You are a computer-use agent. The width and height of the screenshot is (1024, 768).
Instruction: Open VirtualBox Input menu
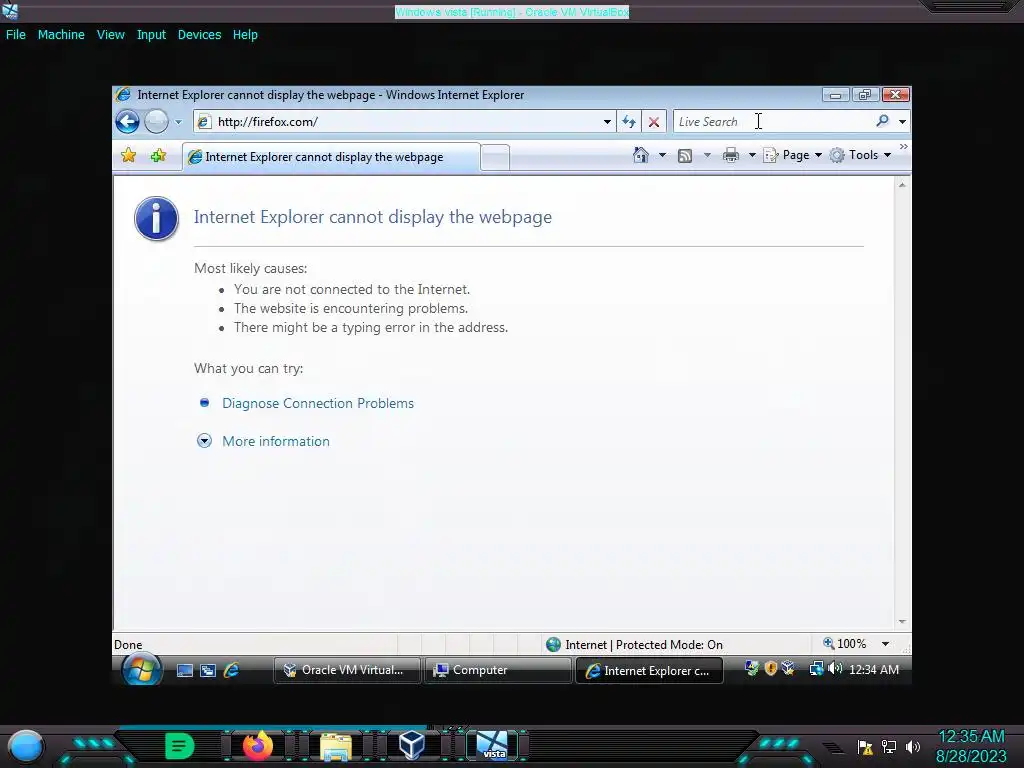pos(151,35)
